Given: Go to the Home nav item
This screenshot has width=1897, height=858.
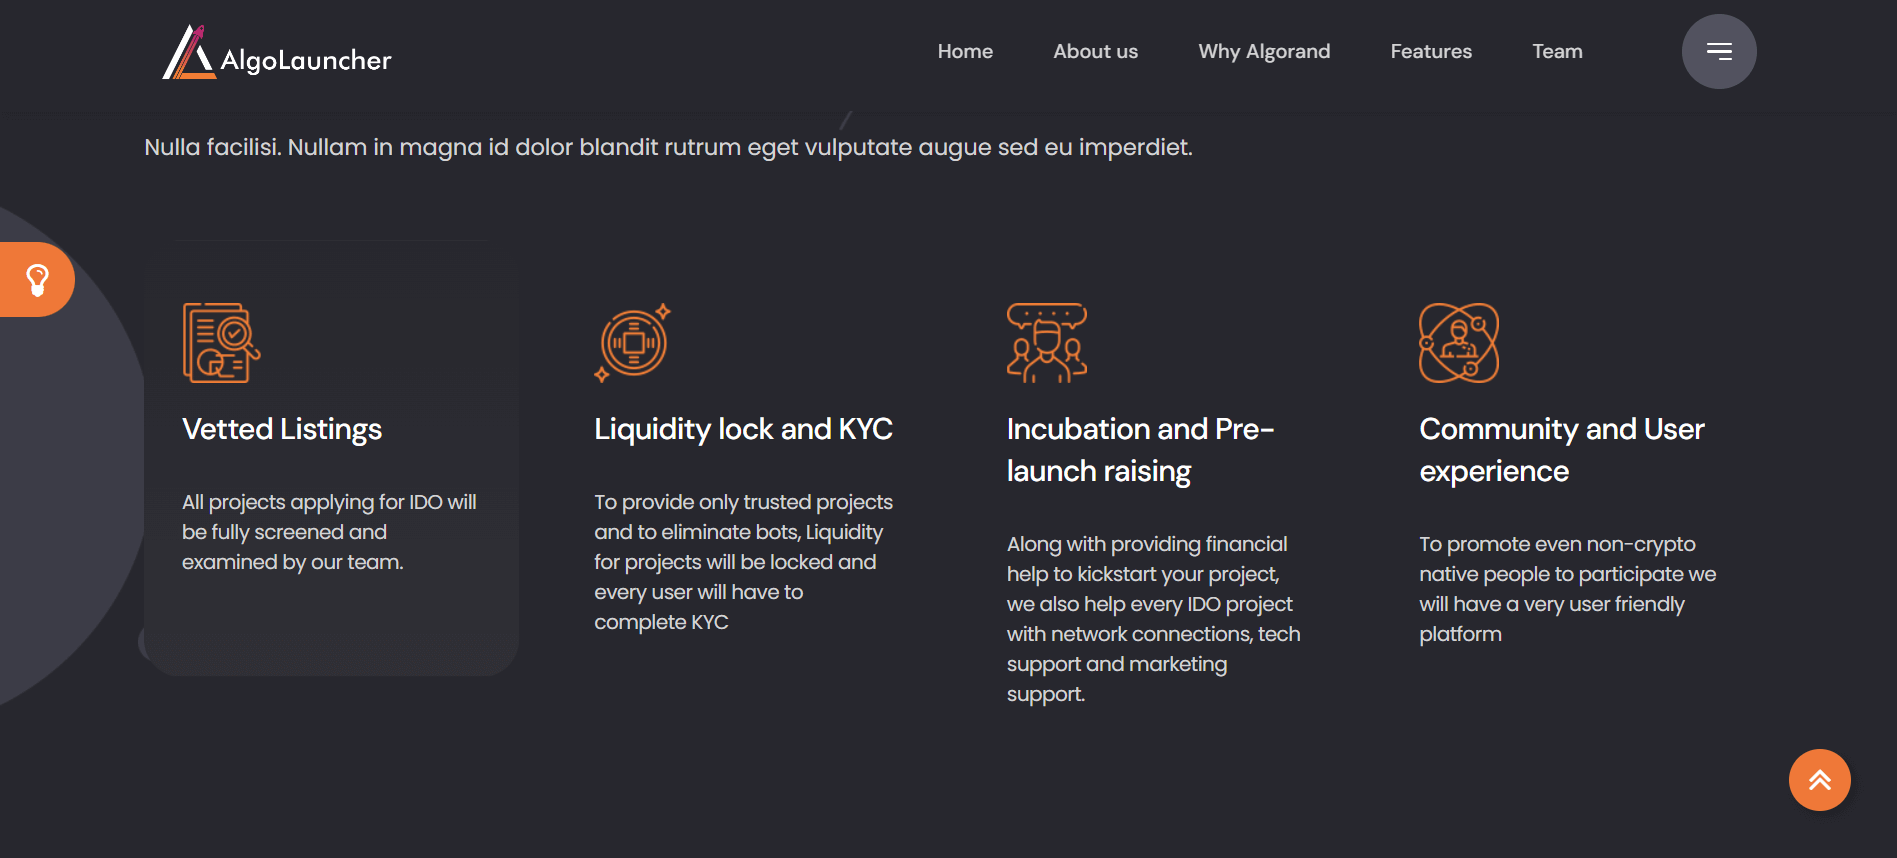Looking at the screenshot, I should coord(965,52).
